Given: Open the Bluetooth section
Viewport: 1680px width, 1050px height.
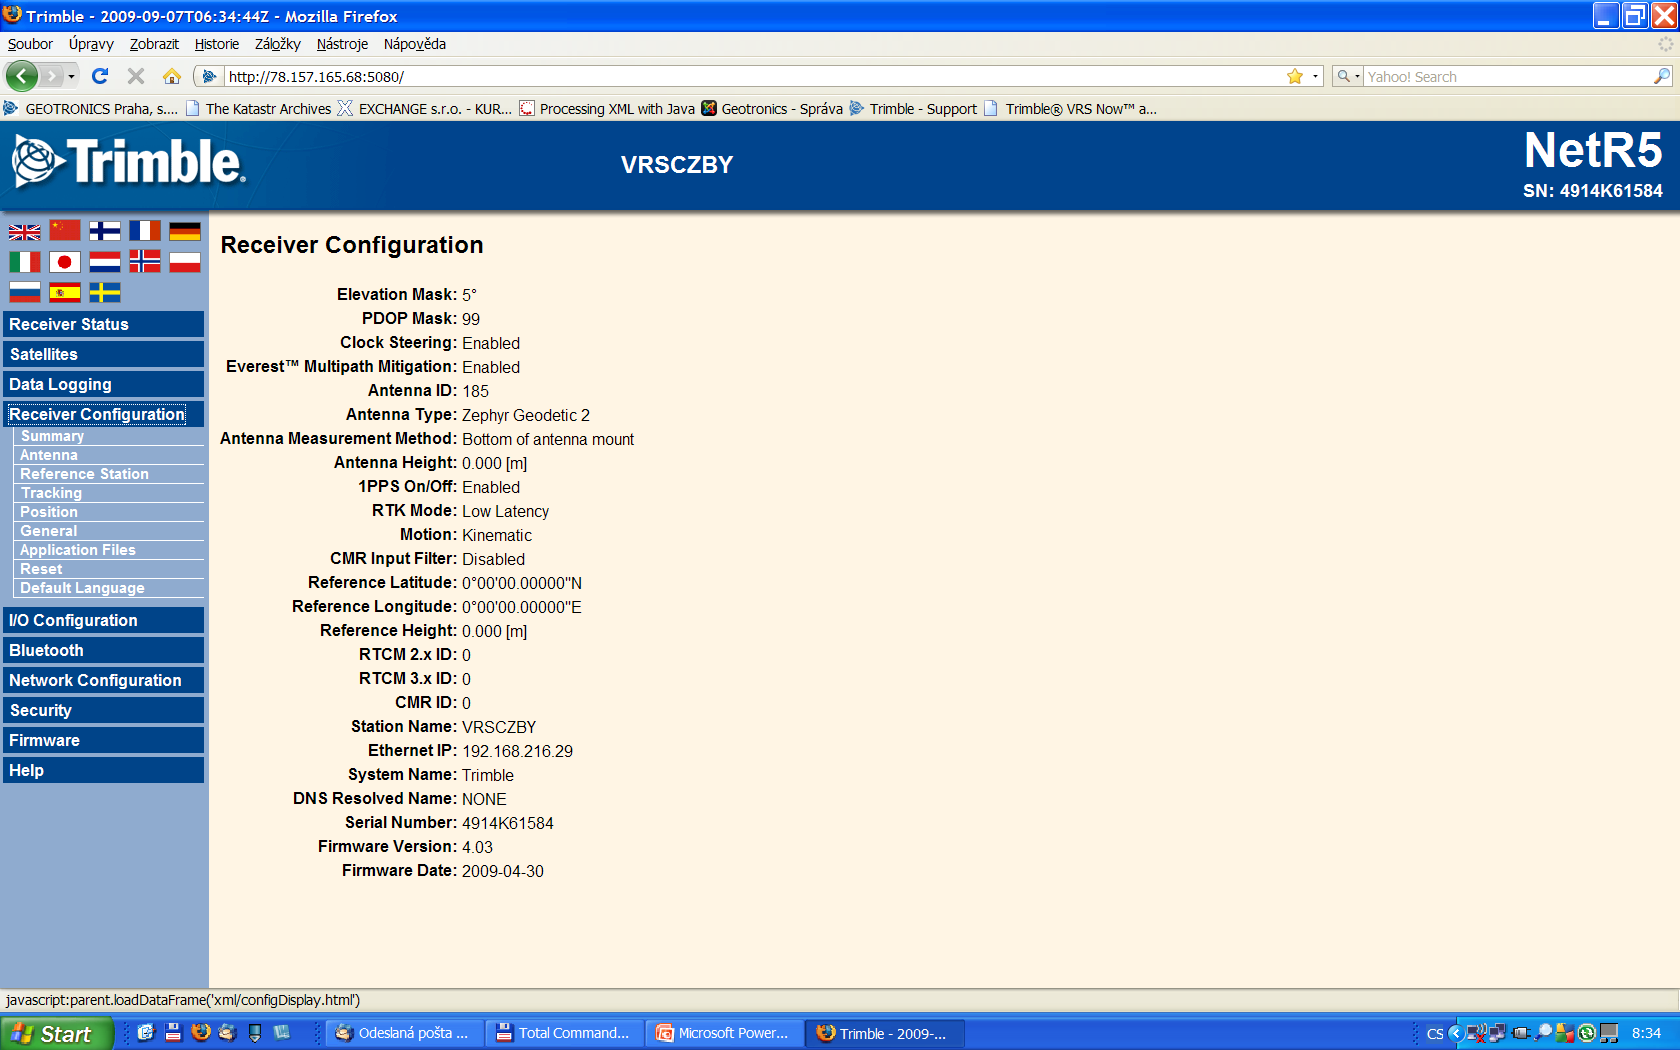Looking at the screenshot, I should (x=104, y=650).
